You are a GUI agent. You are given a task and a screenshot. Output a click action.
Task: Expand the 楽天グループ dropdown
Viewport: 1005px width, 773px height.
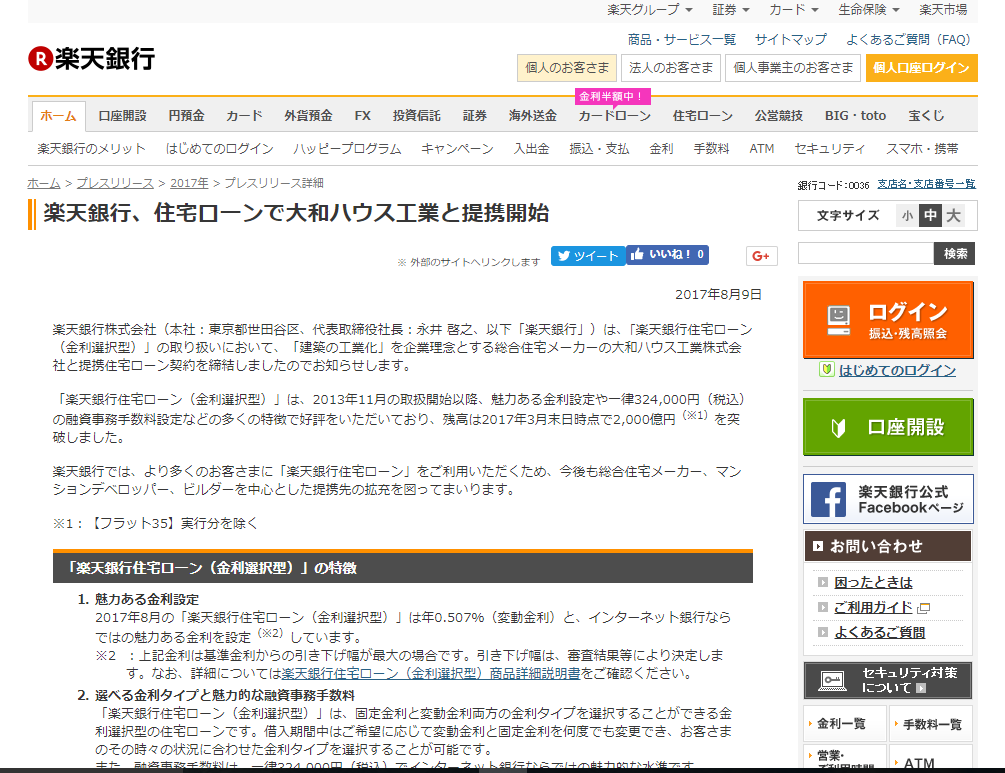coord(649,10)
